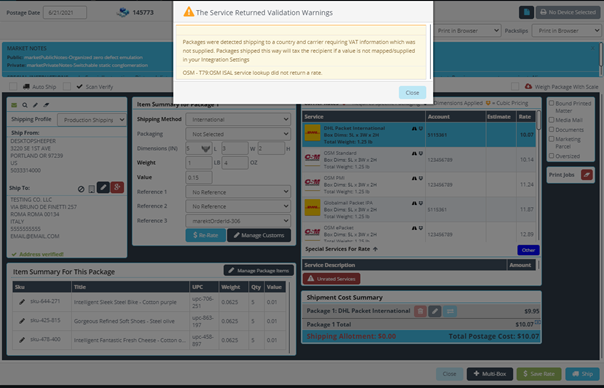Edit the sku-478-400 row pencil icon
The image size is (604, 388).
(22, 339)
